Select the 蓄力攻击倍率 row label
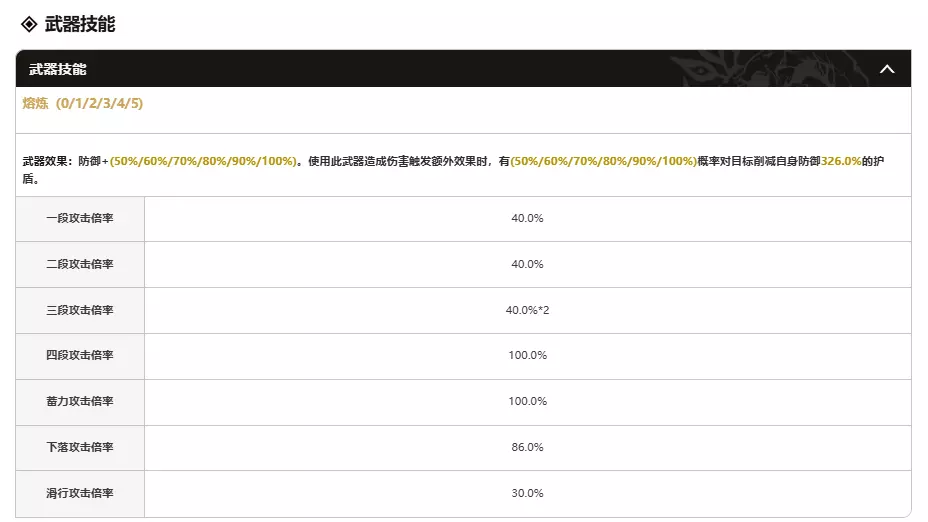Screen dimensions: 928x522 tap(80, 401)
